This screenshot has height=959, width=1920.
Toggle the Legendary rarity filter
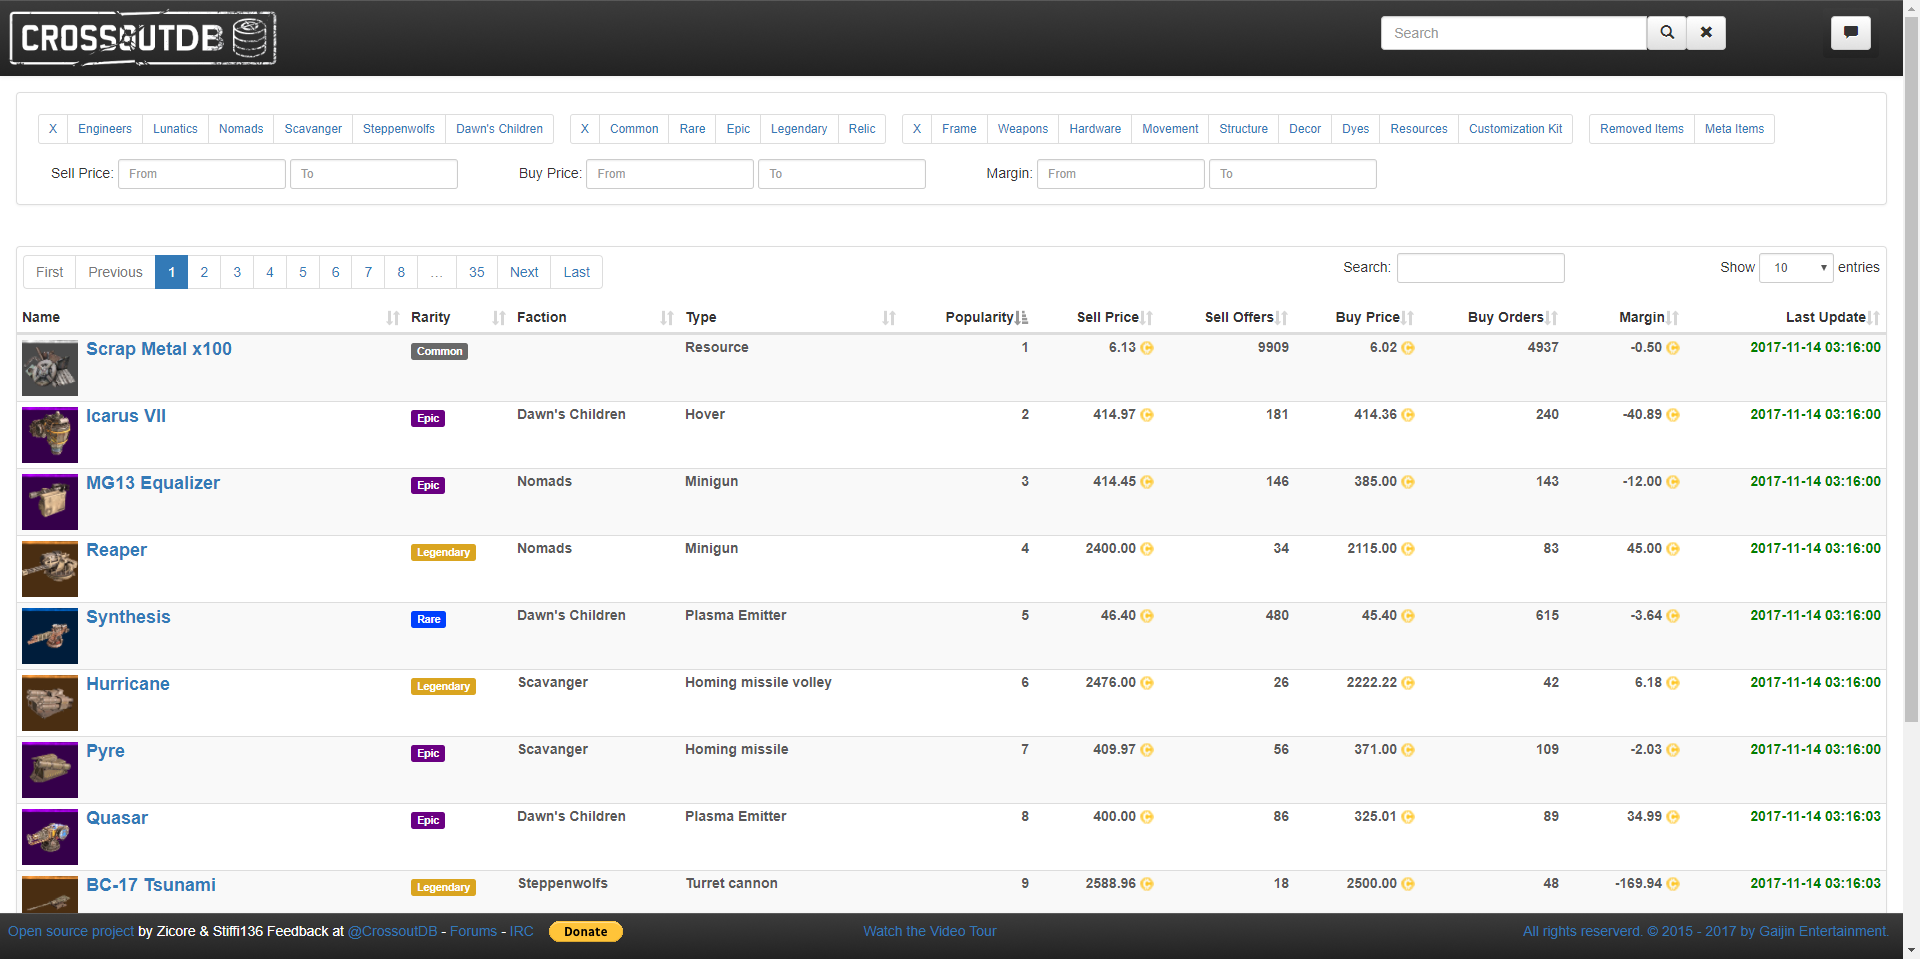click(798, 129)
